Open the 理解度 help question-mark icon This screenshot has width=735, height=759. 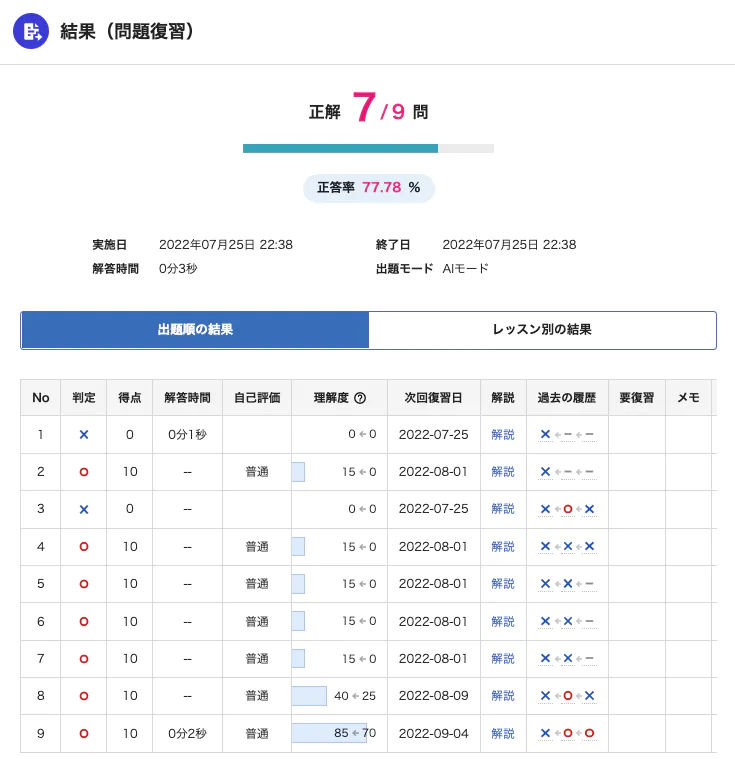tap(360, 398)
